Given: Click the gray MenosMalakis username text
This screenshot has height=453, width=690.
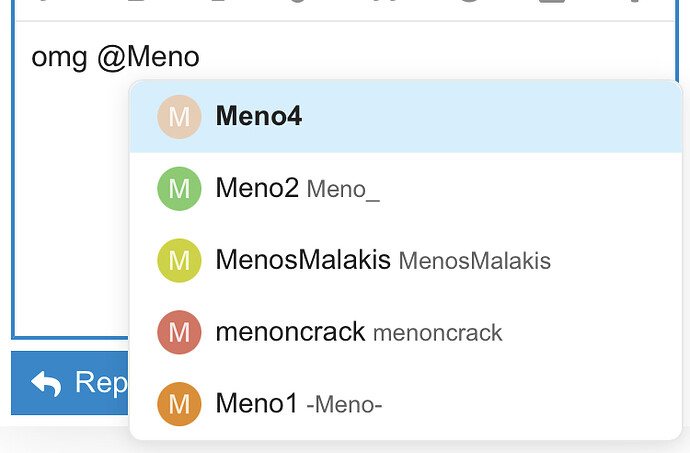Looking at the screenshot, I should [x=474, y=261].
